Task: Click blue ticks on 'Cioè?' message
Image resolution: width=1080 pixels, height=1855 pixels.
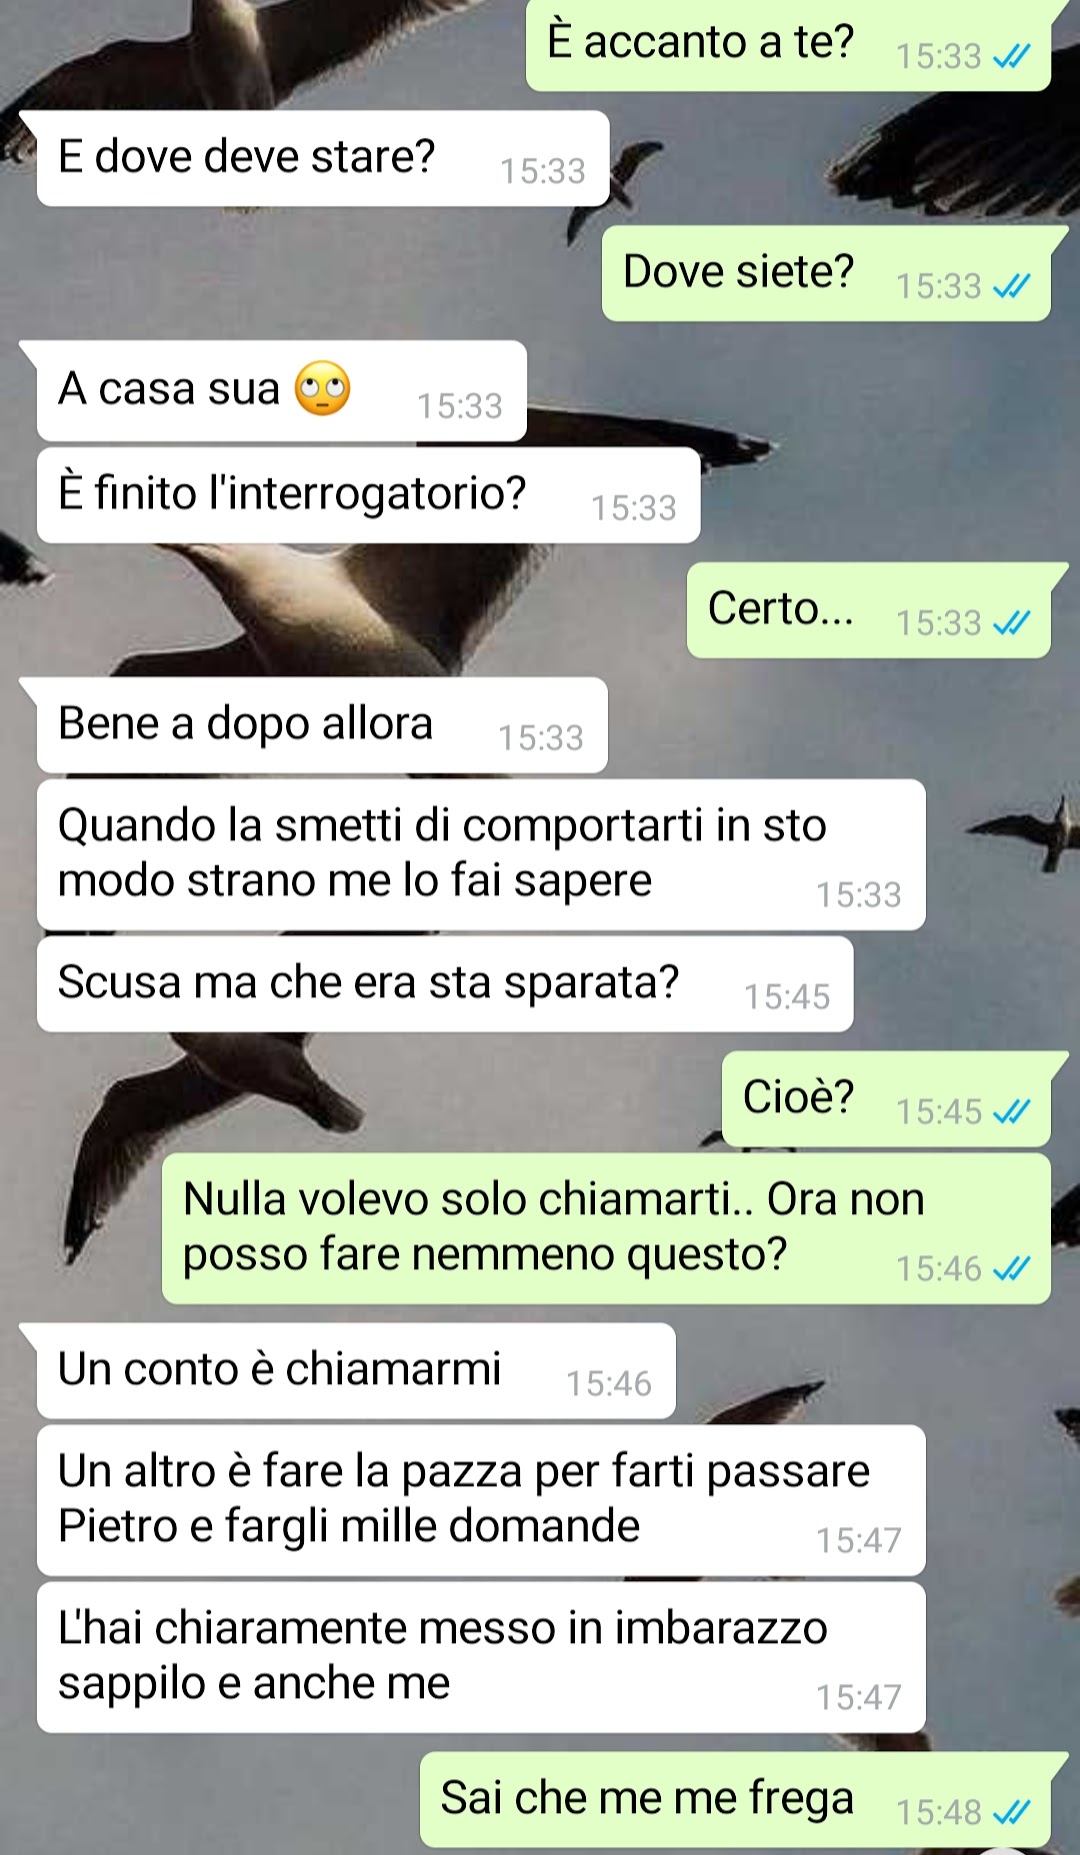Action: (x=1011, y=1112)
